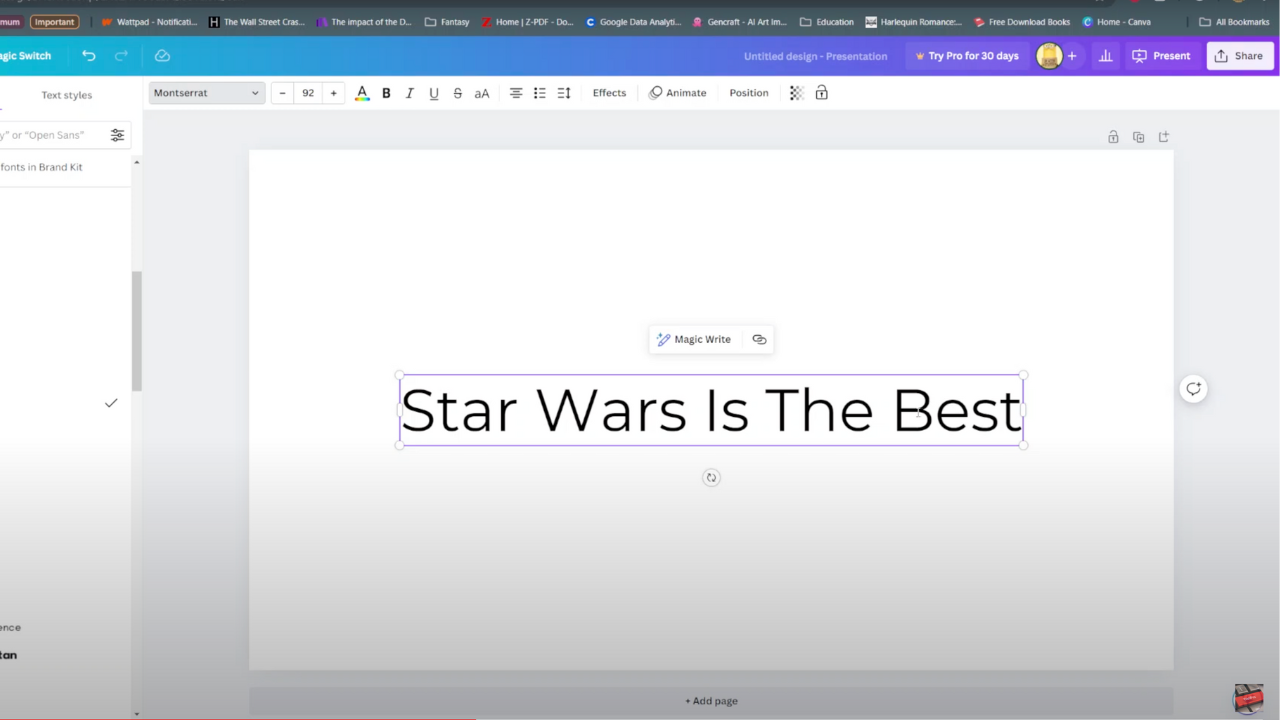Lock the page using page lock icon
The image size is (1280, 720).
[1113, 137]
